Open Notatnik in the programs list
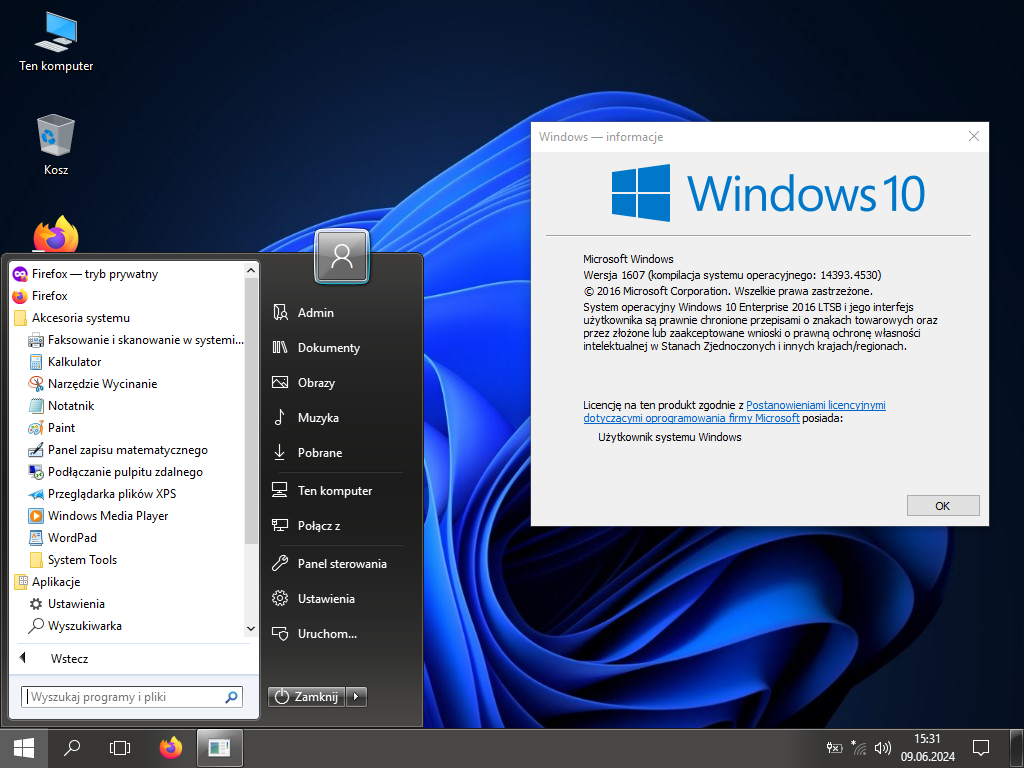Image resolution: width=1024 pixels, height=768 pixels. tap(70, 406)
